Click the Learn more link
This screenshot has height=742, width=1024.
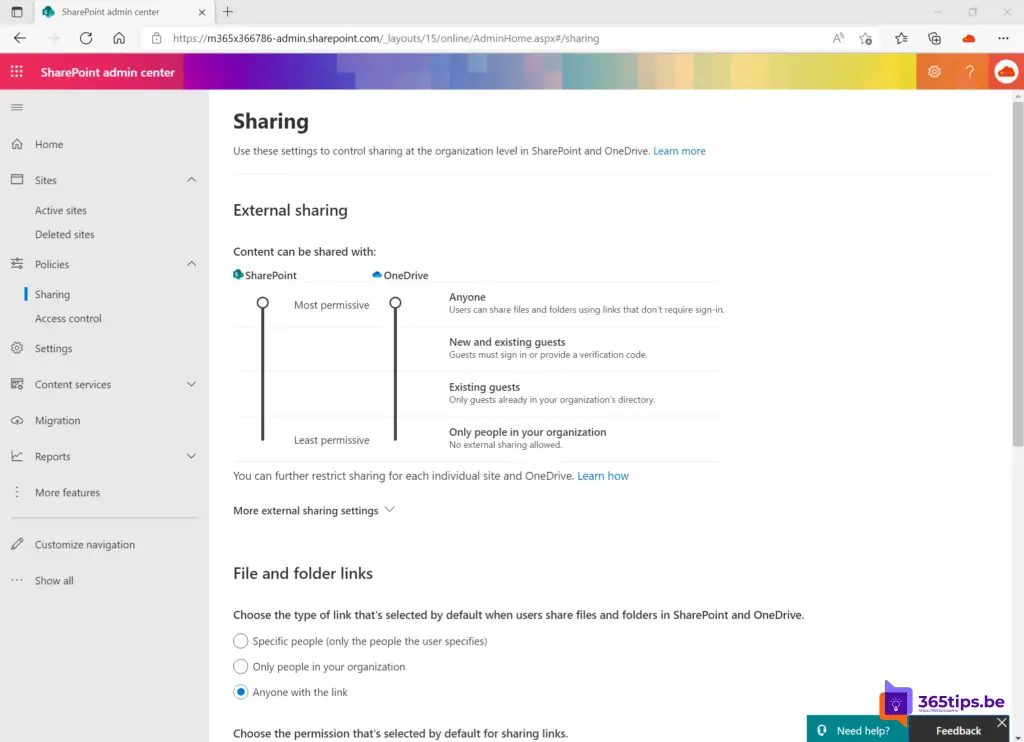click(x=679, y=151)
